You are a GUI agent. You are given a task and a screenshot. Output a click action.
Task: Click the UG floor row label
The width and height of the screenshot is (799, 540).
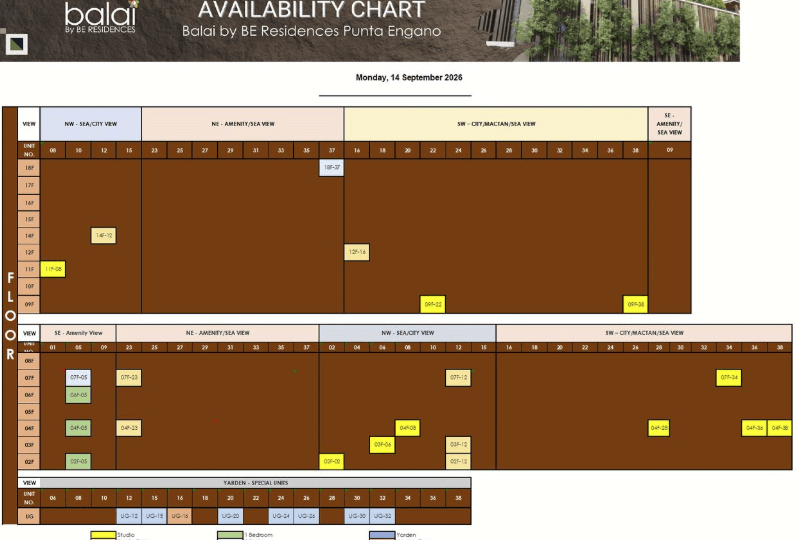29,516
